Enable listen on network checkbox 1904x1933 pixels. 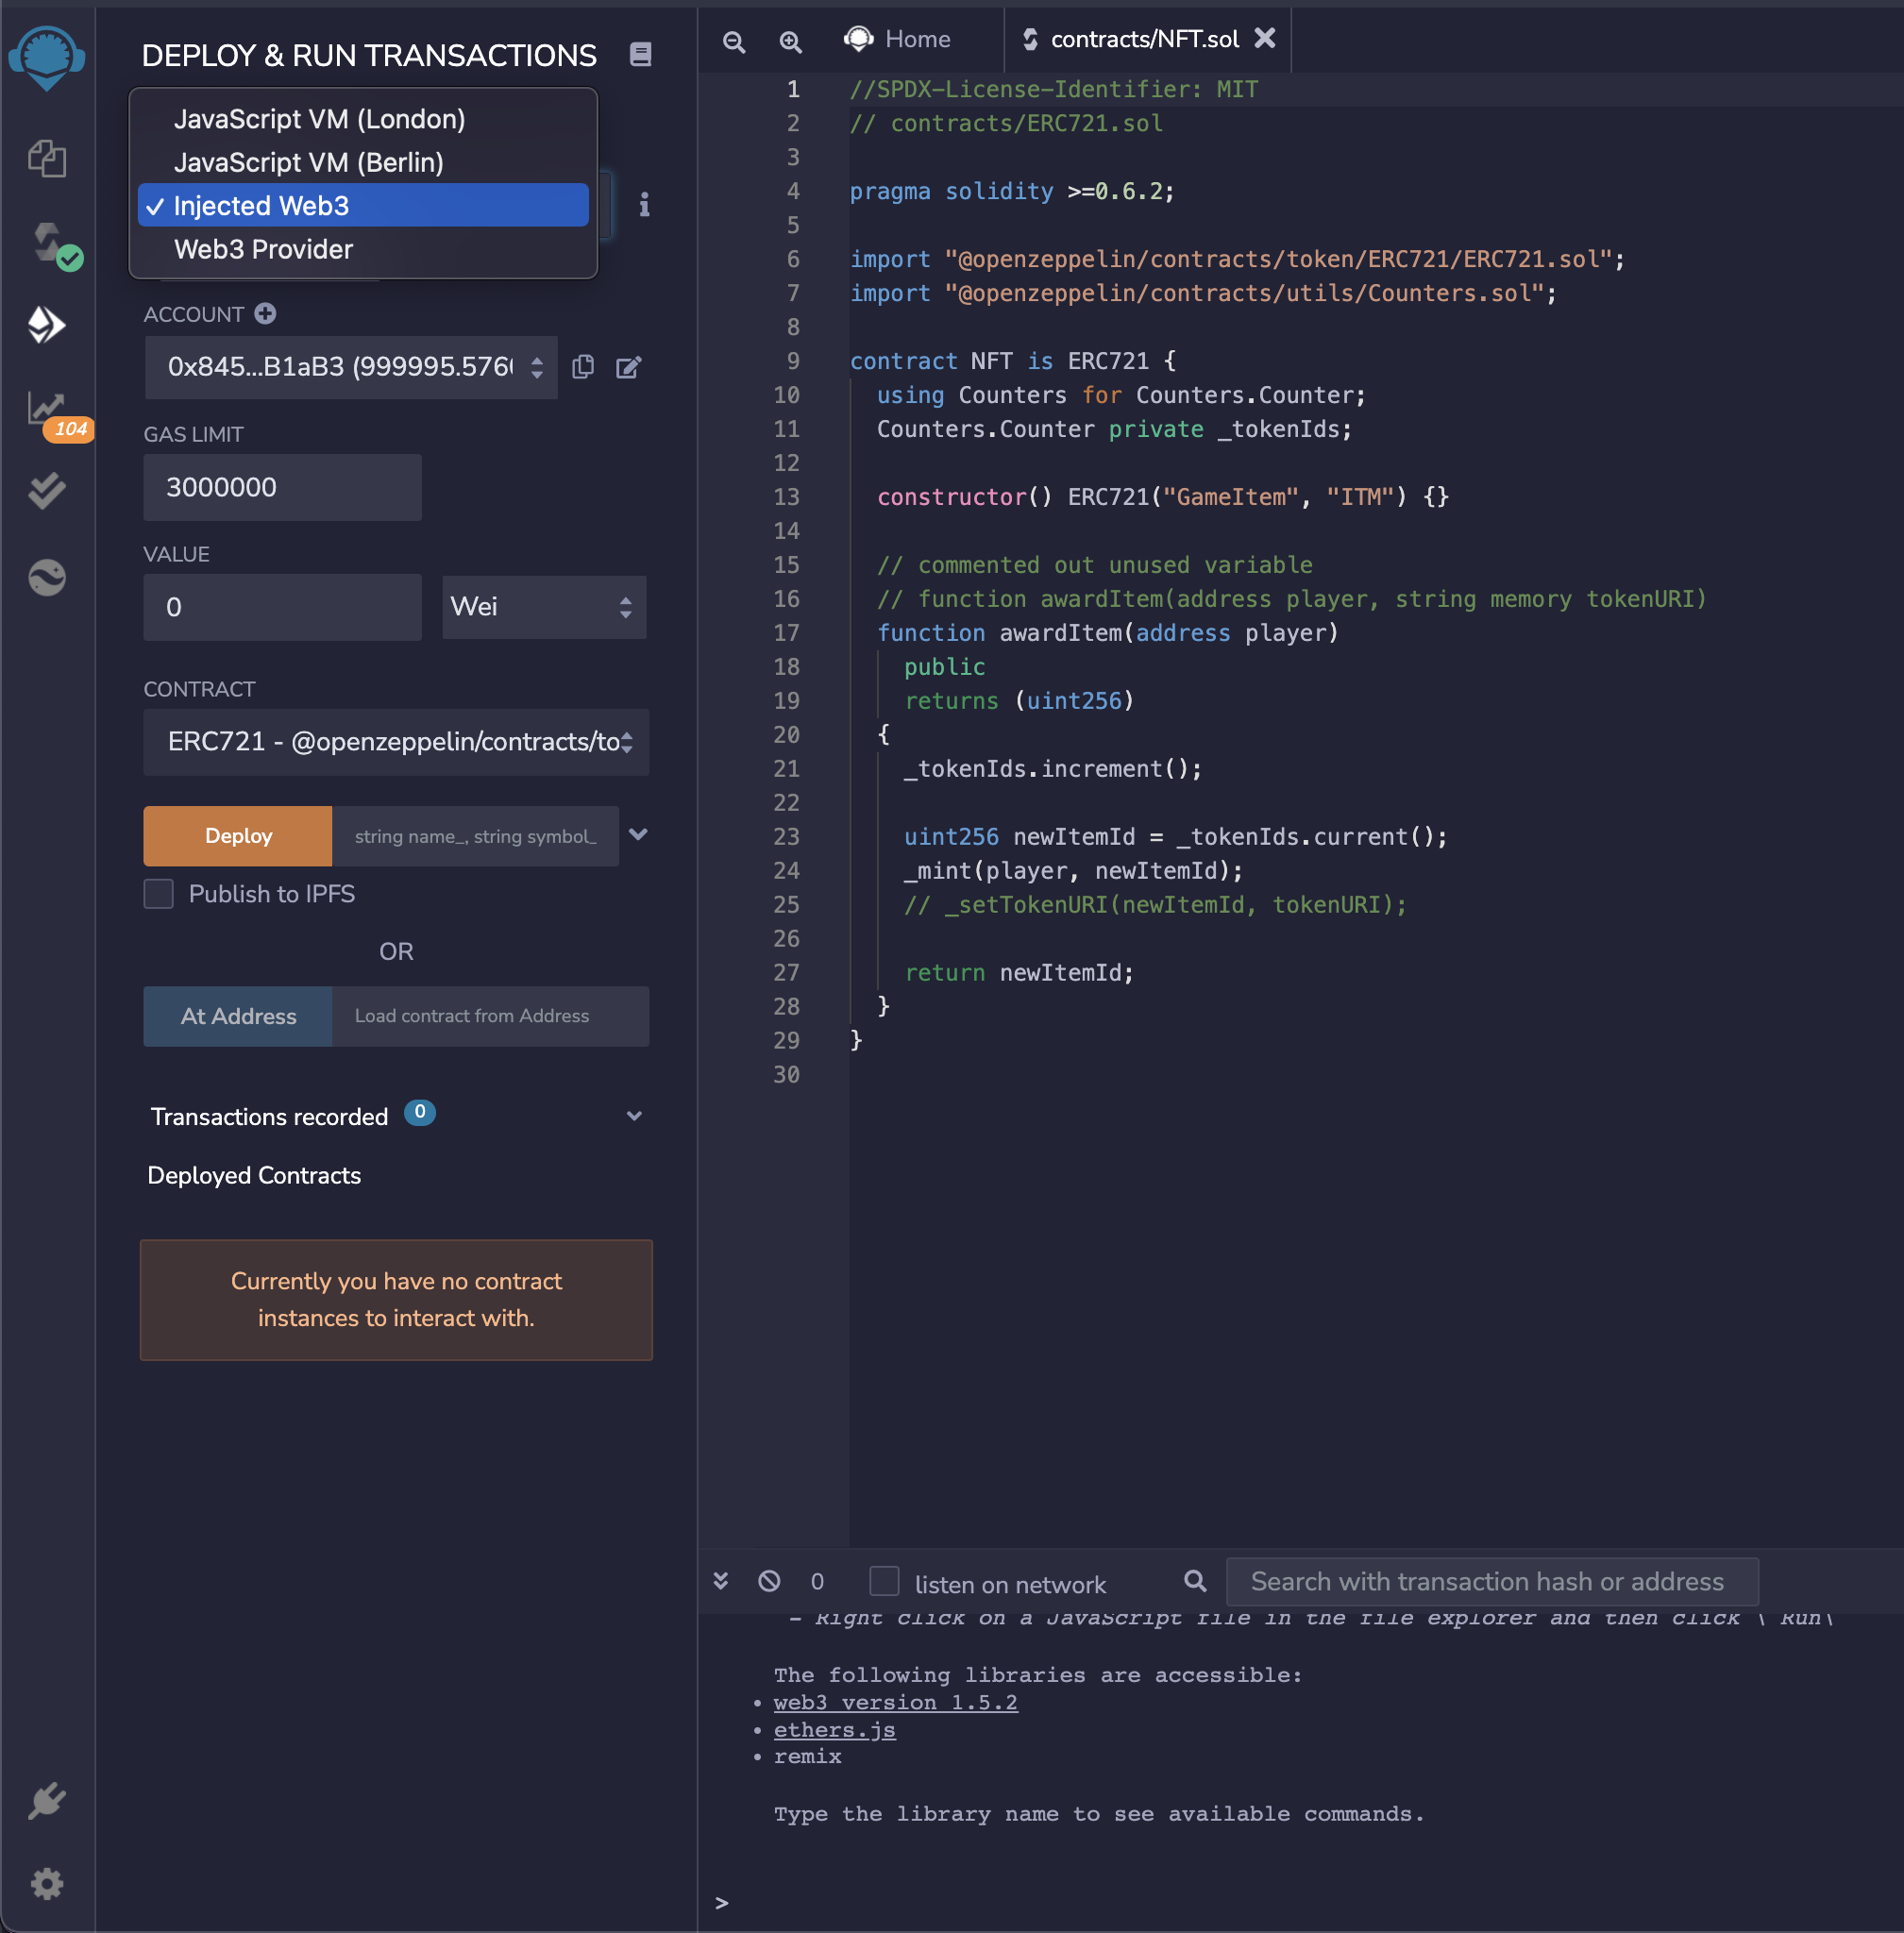pyautogui.click(x=884, y=1581)
